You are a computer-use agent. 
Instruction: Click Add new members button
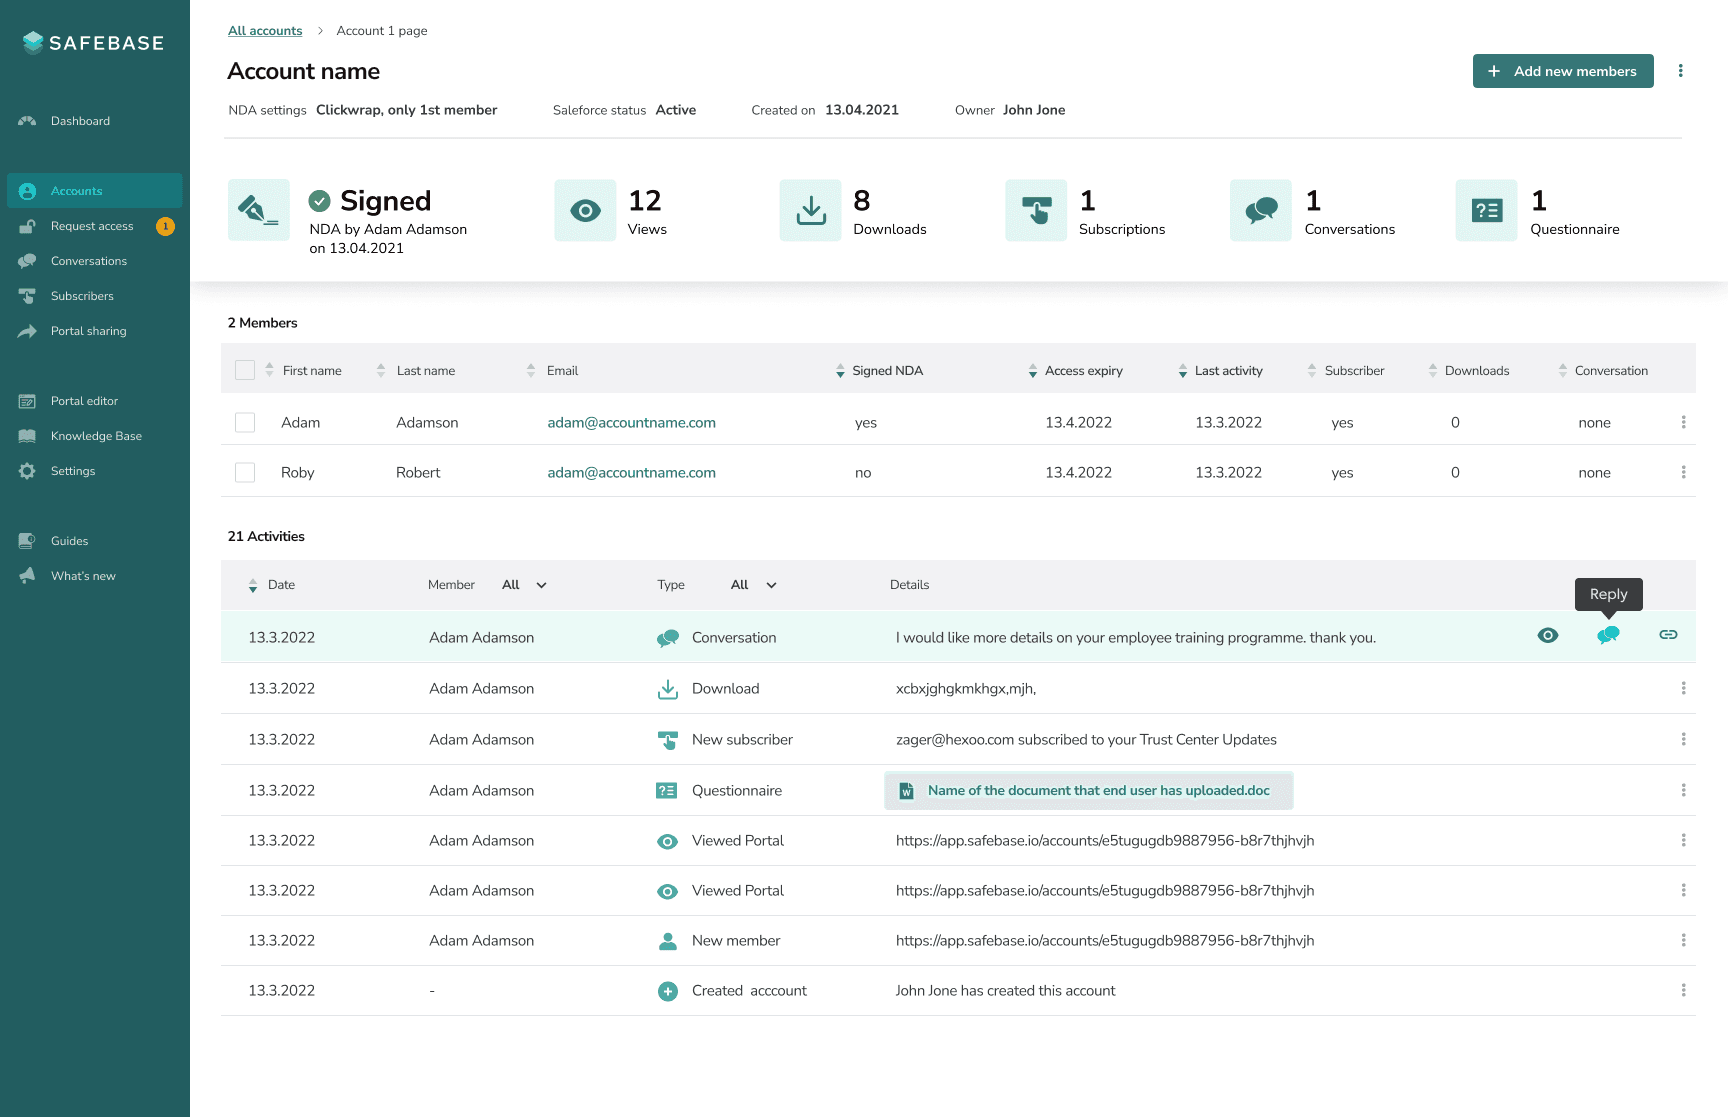point(1563,71)
